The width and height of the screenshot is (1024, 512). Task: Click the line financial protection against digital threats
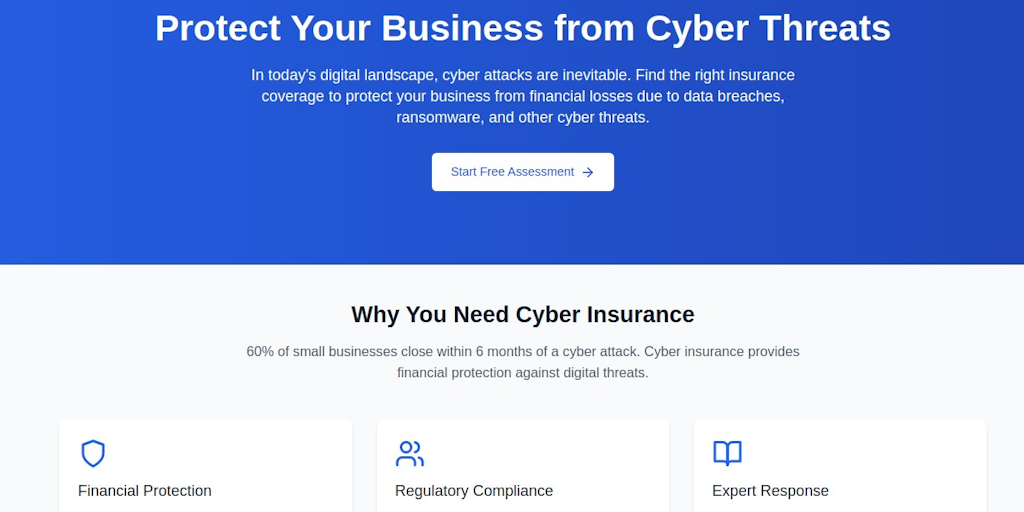(522, 374)
